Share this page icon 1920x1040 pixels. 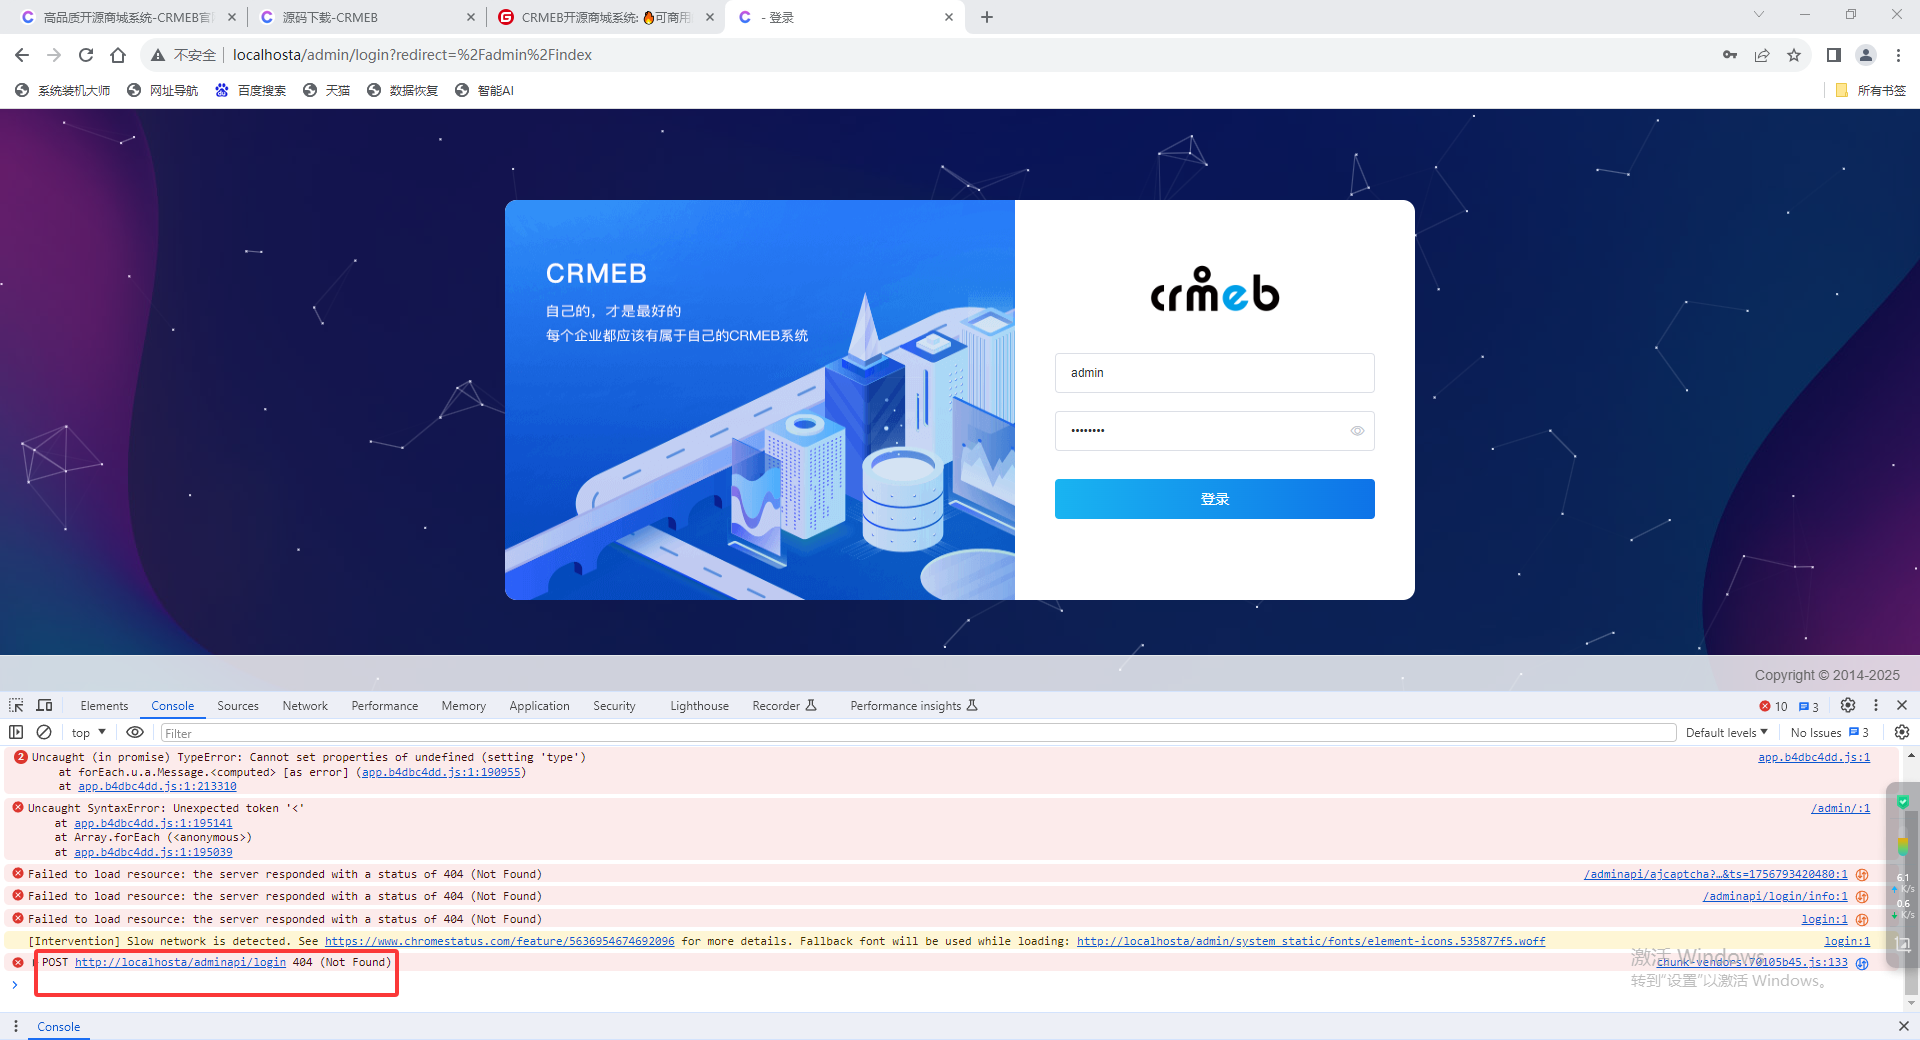tap(1762, 55)
